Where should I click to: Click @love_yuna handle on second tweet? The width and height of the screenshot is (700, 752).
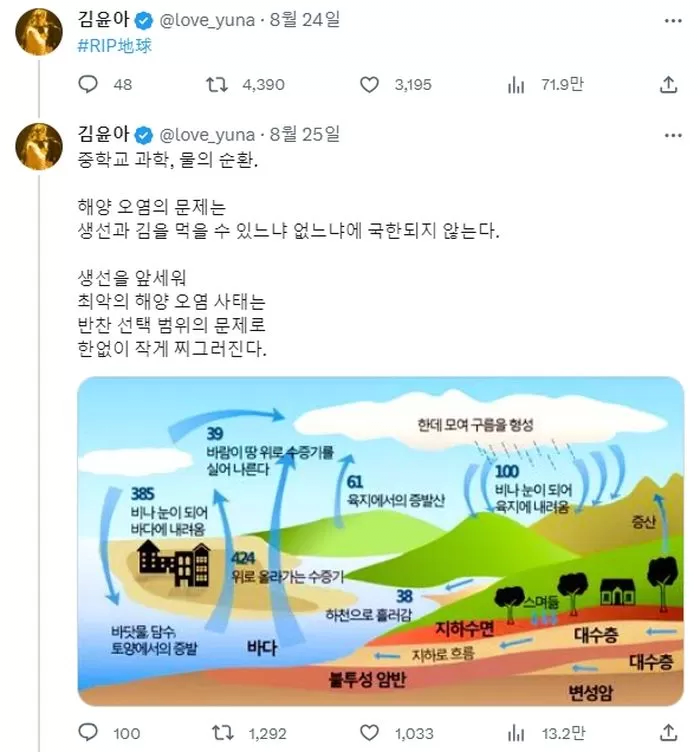(207, 135)
